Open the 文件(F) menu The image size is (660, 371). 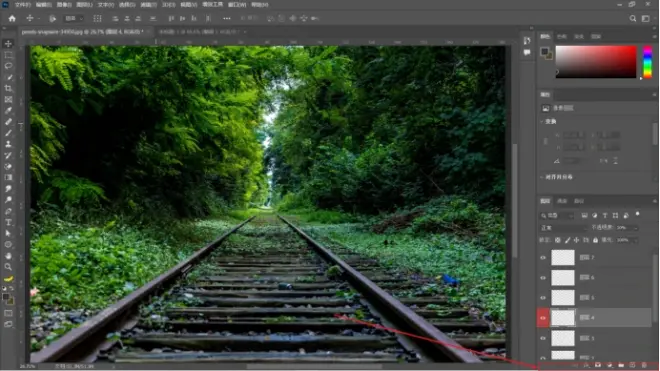pos(23,5)
